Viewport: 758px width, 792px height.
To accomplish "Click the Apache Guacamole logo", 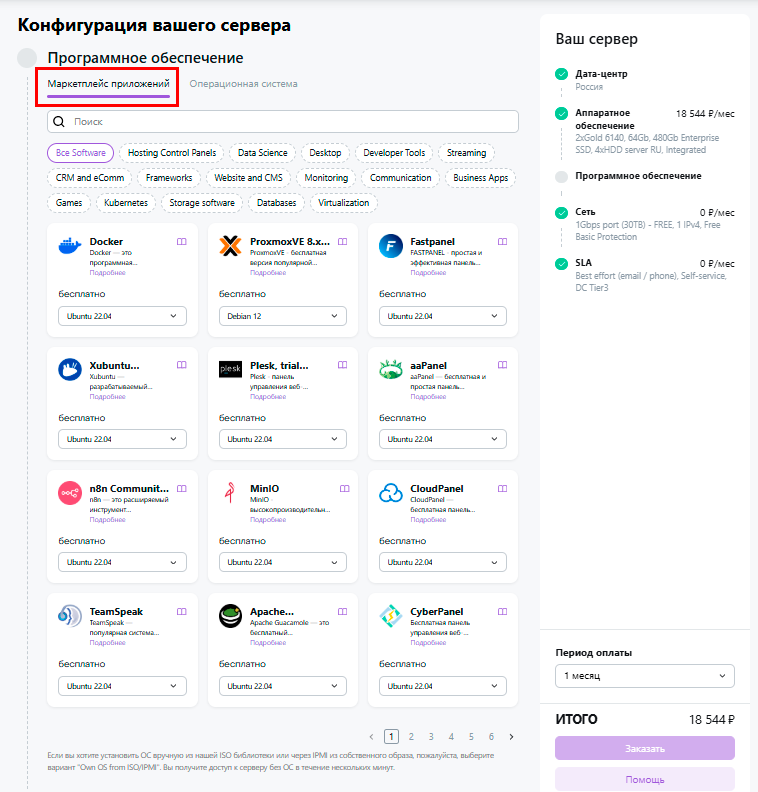I will [x=230, y=616].
